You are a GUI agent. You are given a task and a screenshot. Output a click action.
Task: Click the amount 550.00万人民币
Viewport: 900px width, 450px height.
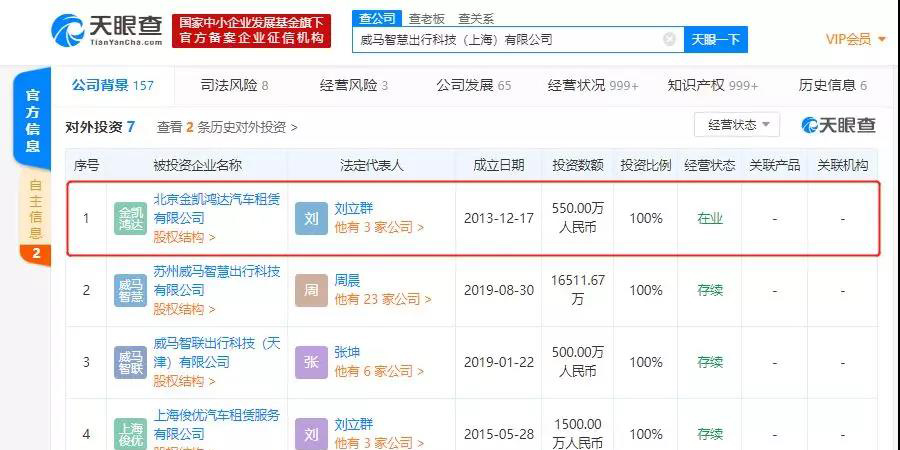577,218
